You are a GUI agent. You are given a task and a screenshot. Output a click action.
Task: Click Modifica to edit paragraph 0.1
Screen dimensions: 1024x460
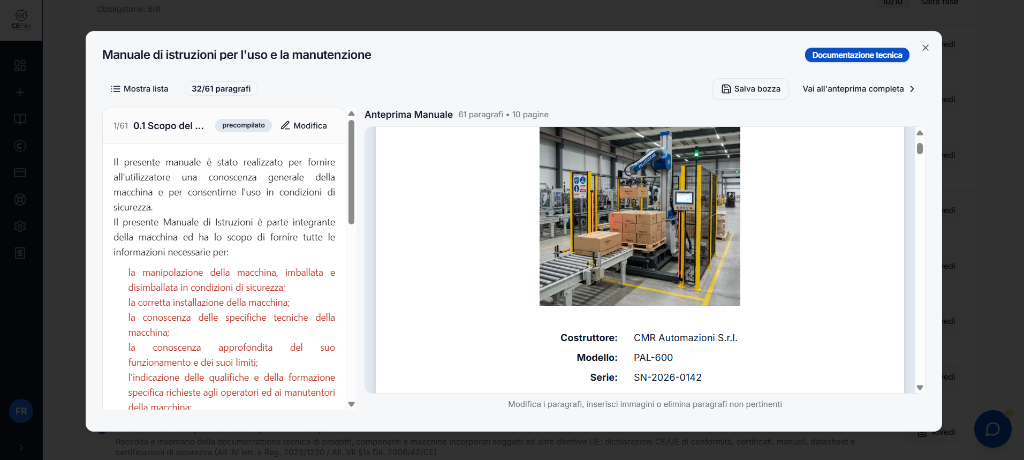[304, 125]
